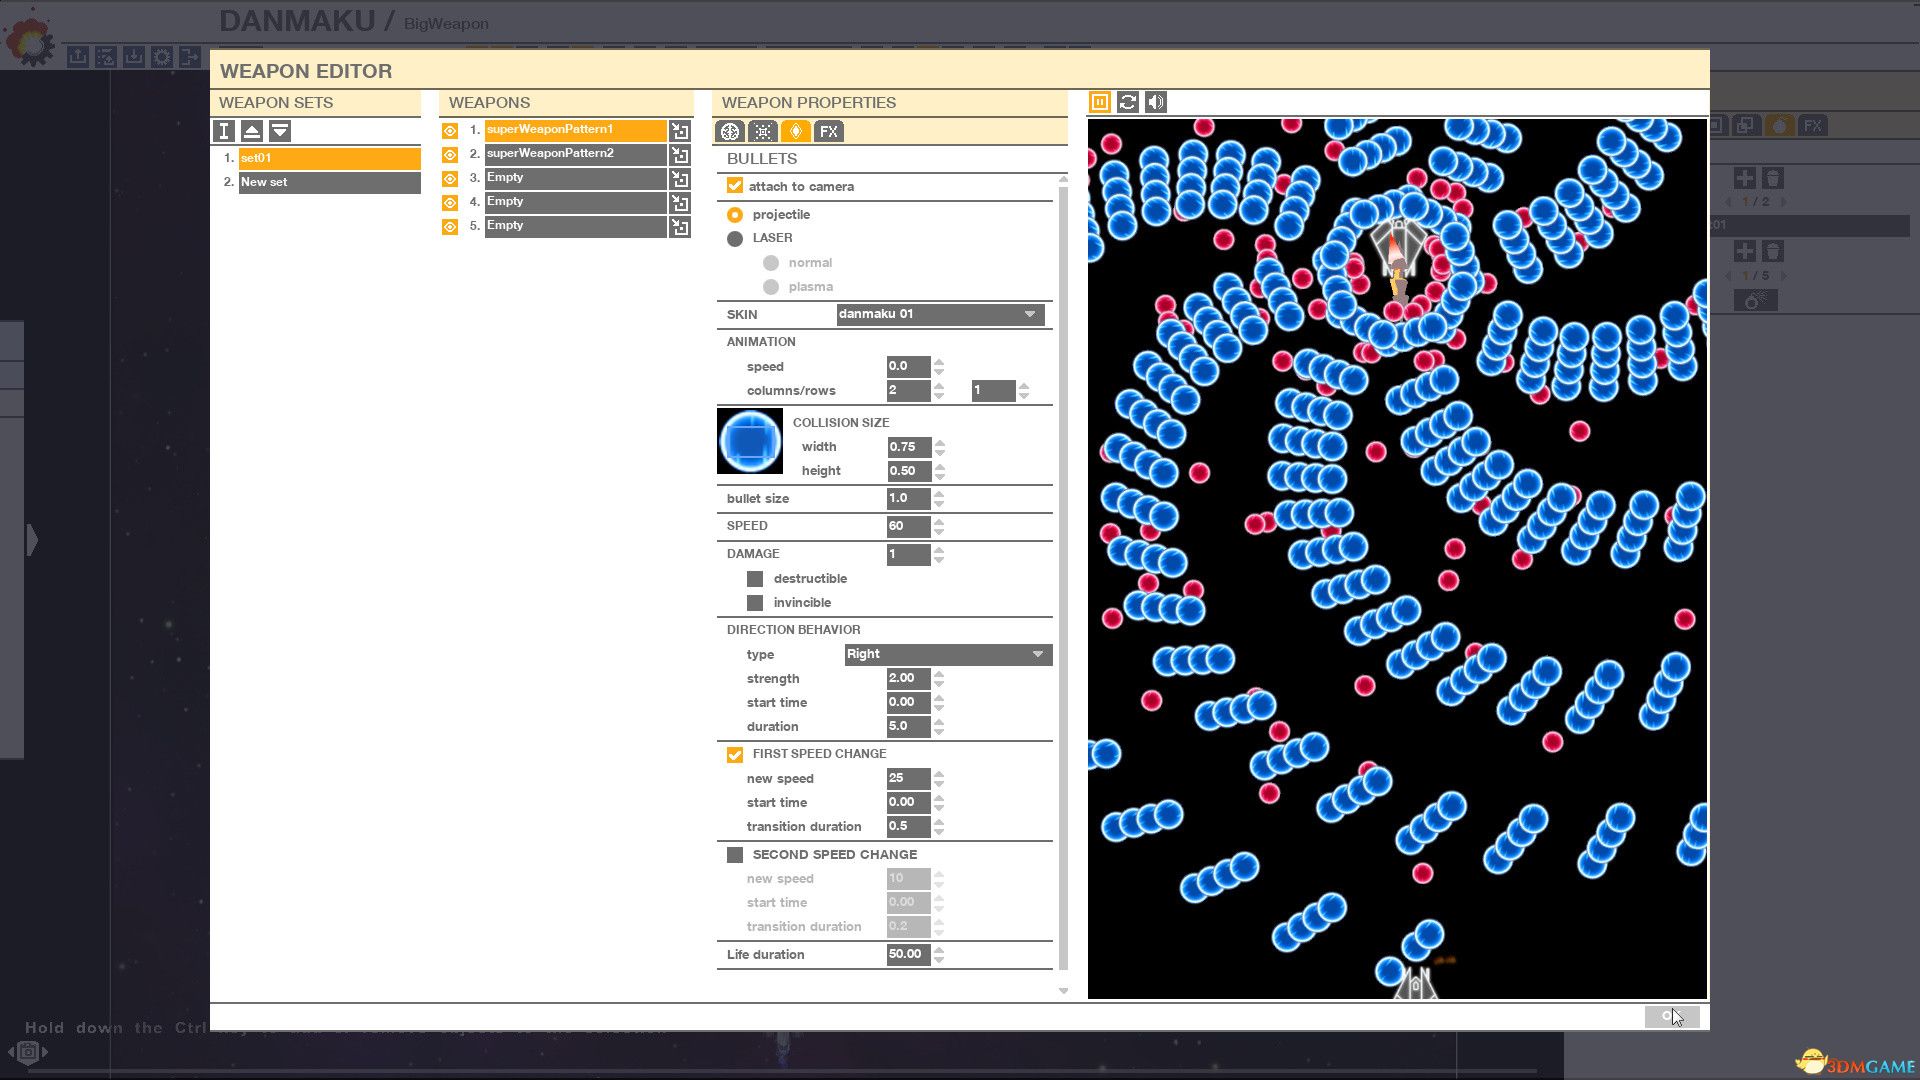Click the clone weapon slot icon for slot 2
The width and height of the screenshot is (1920, 1080).
click(680, 153)
